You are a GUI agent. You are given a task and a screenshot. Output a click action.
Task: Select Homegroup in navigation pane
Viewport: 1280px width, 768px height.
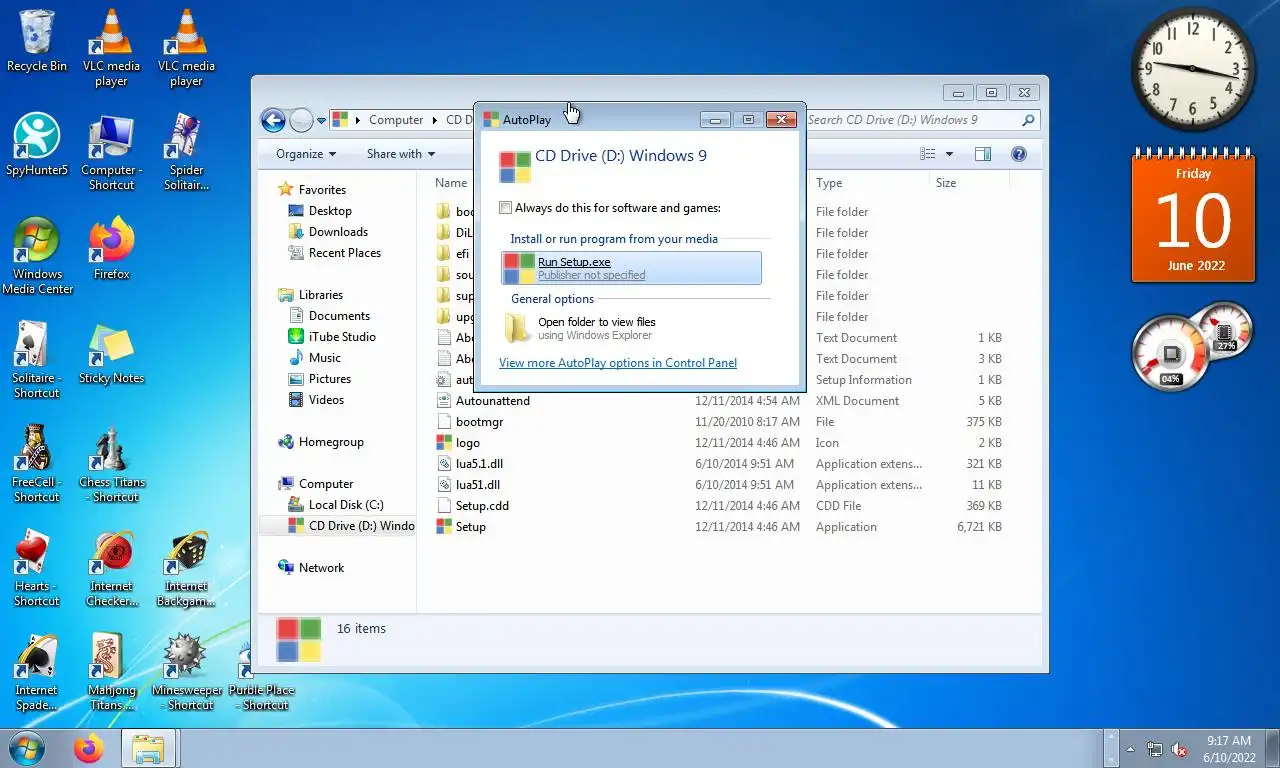click(331, 442)
